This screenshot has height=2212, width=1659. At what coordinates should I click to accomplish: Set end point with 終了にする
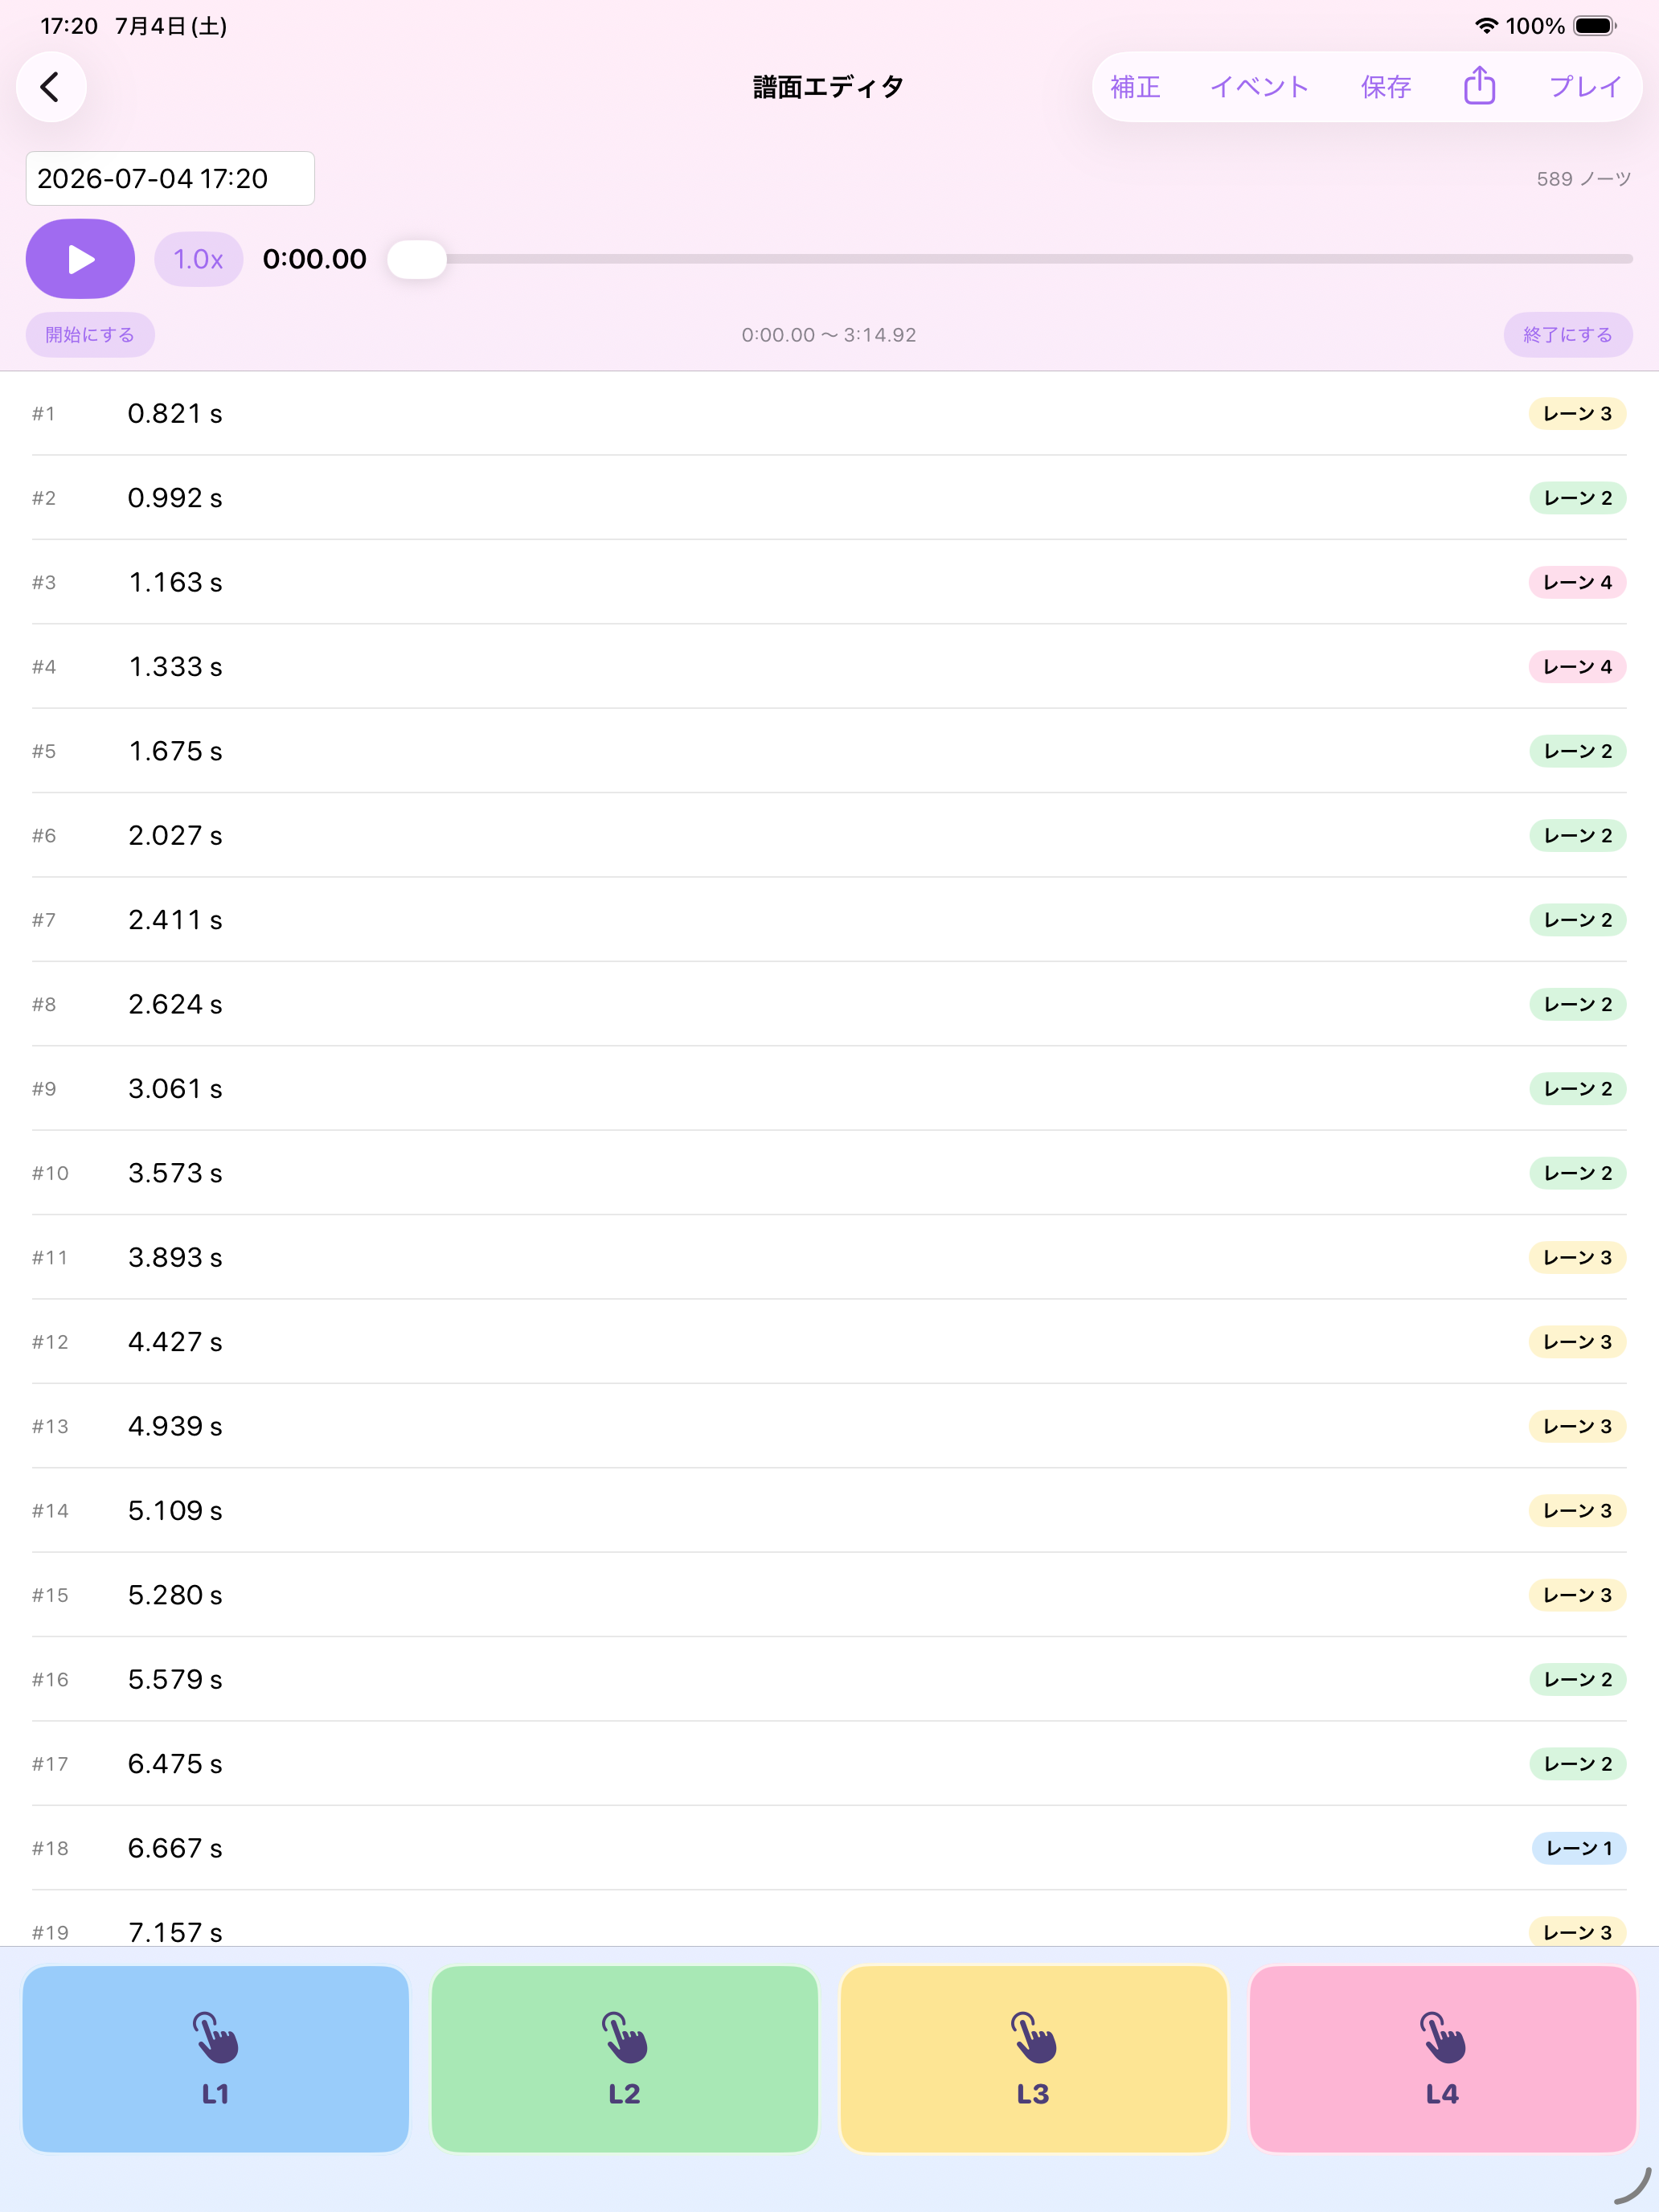[1568, 335]
